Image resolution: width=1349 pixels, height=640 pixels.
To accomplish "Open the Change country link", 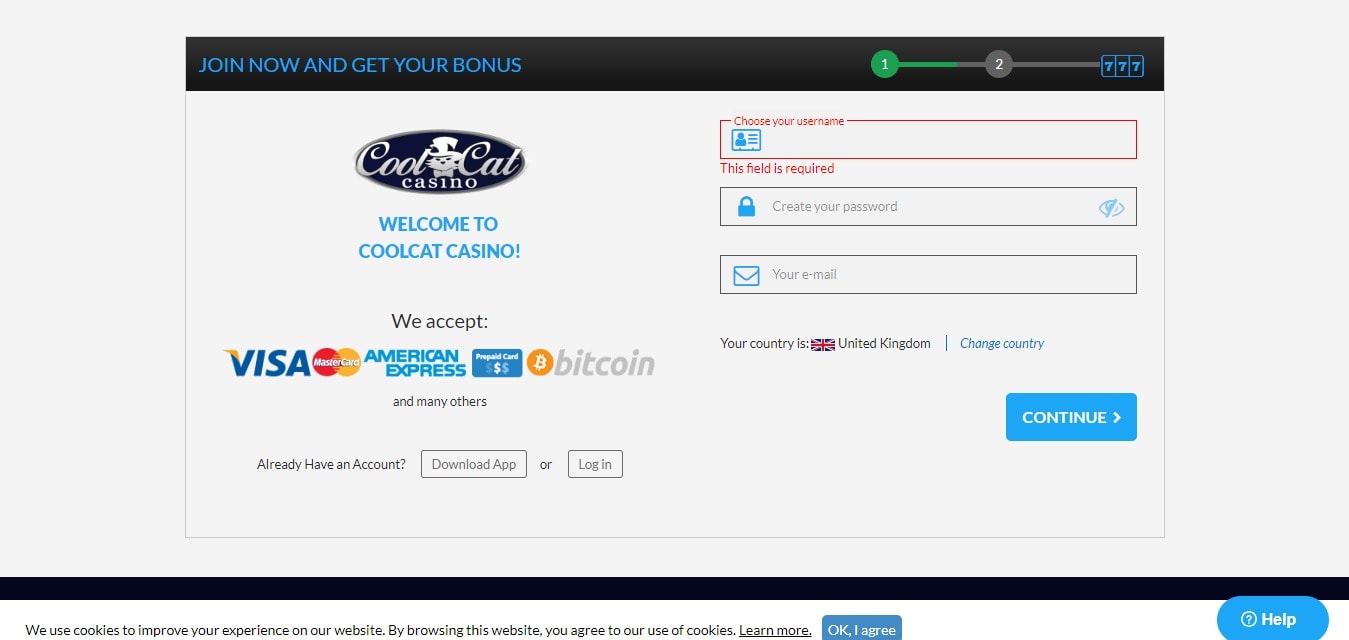I will tap(1002, 343).
